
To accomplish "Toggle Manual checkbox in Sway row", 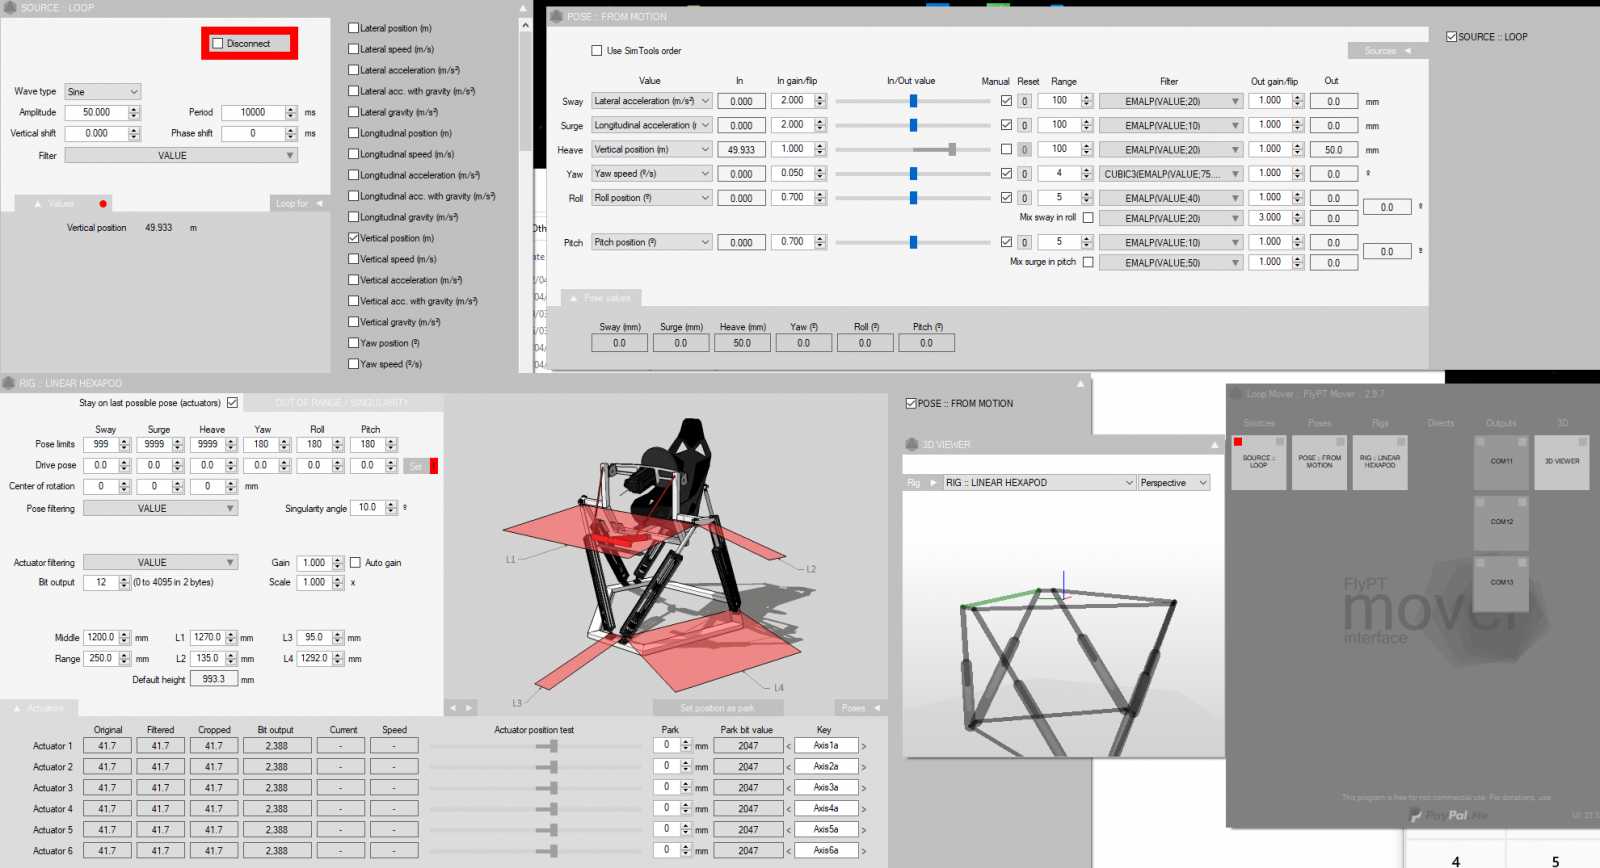I will point(1006,101).
